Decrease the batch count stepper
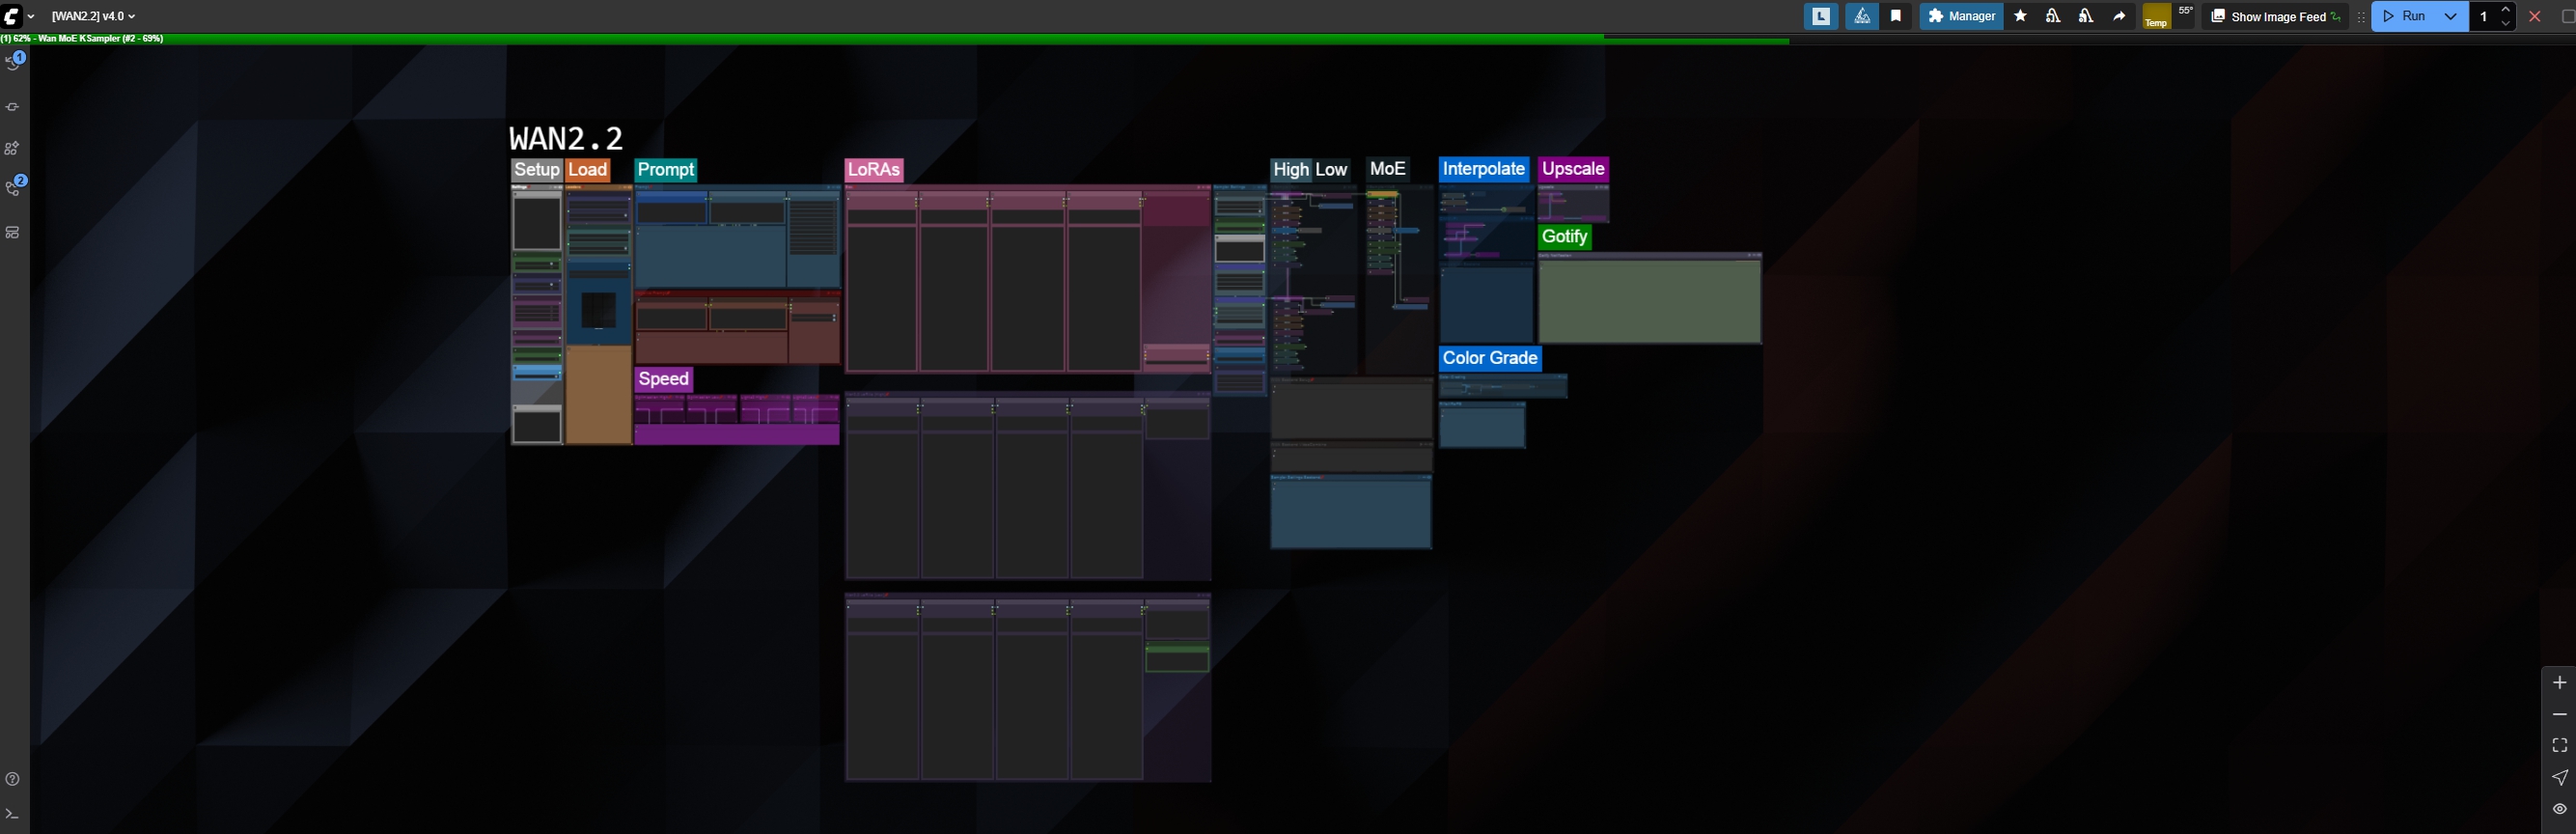2576x834 pixels. point(2506,22)
